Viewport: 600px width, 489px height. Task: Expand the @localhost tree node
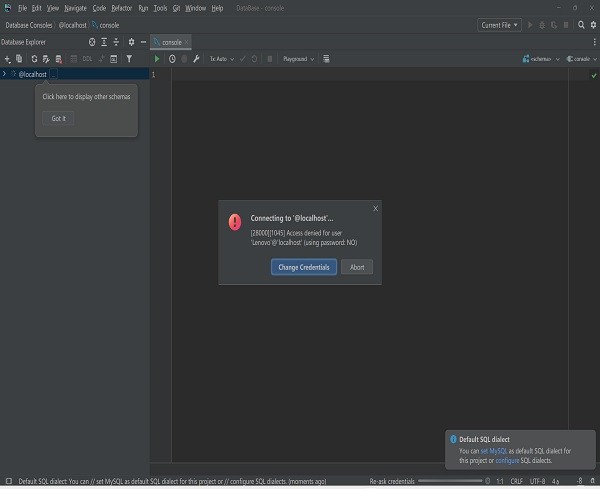click(x=5, y=74)
